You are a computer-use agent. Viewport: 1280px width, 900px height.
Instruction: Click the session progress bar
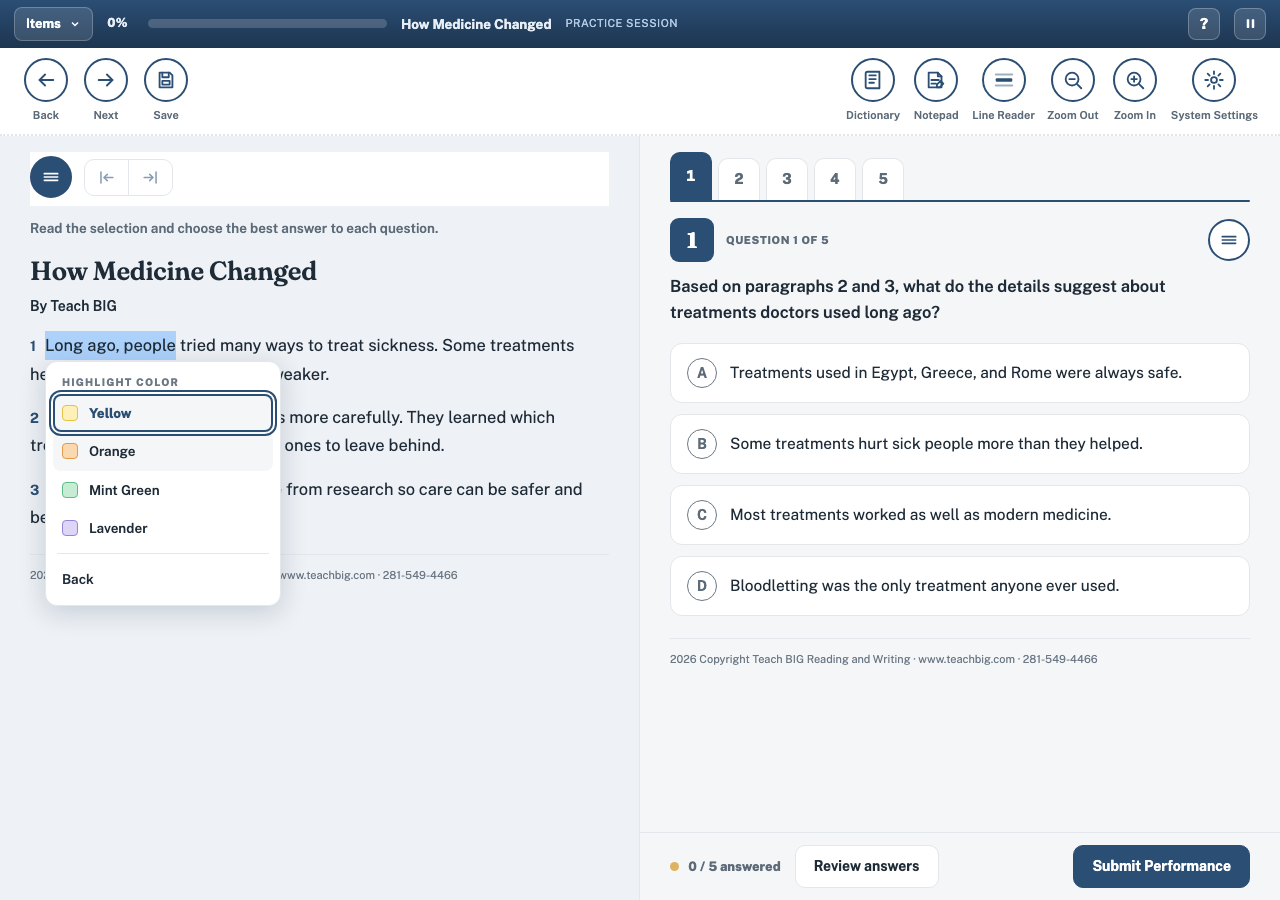pyautogui.click(x=267, y=23)
